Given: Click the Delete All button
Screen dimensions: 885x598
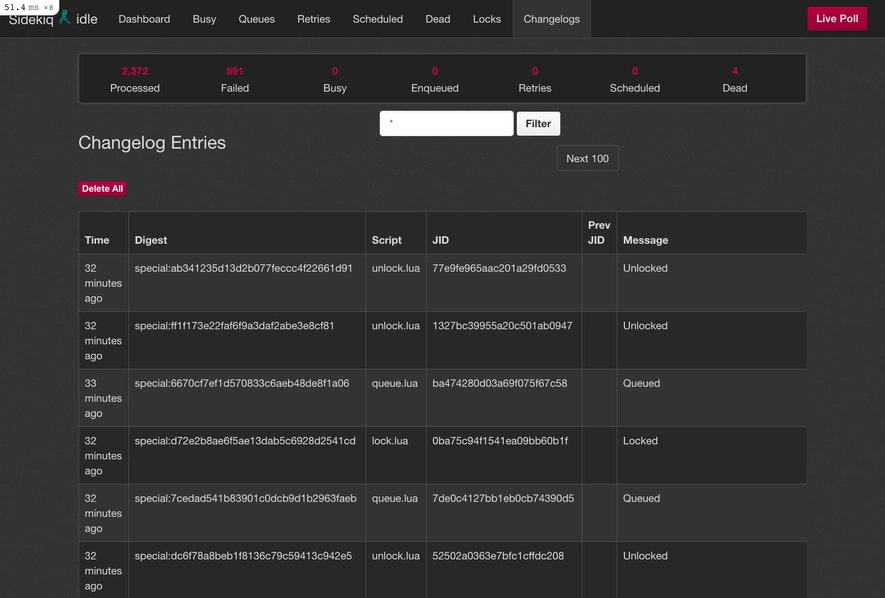Looking at the screenshot, I should pos(102,188).
